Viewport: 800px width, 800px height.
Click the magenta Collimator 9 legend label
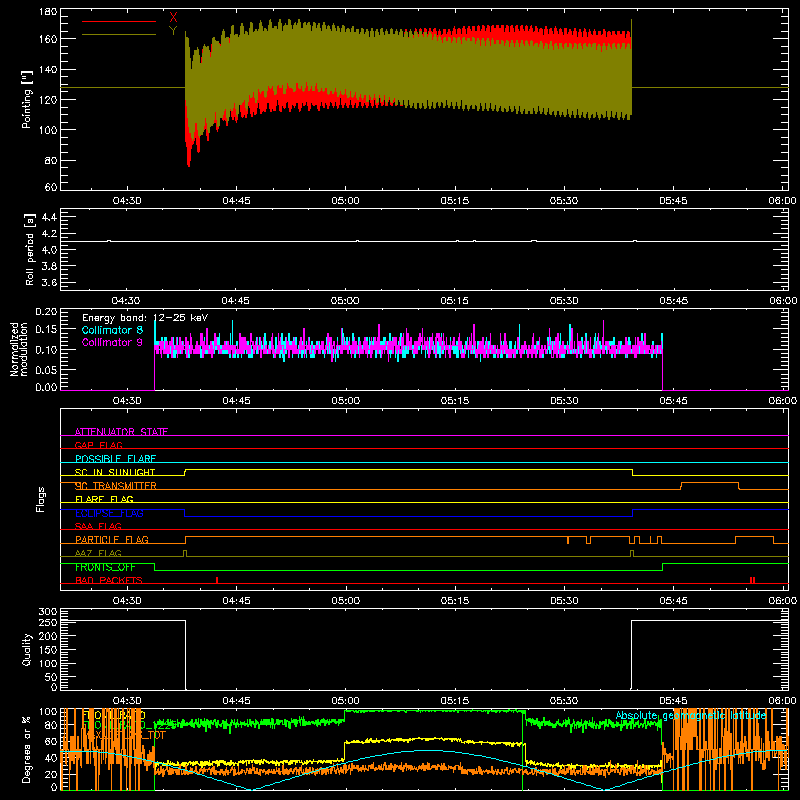112,342
